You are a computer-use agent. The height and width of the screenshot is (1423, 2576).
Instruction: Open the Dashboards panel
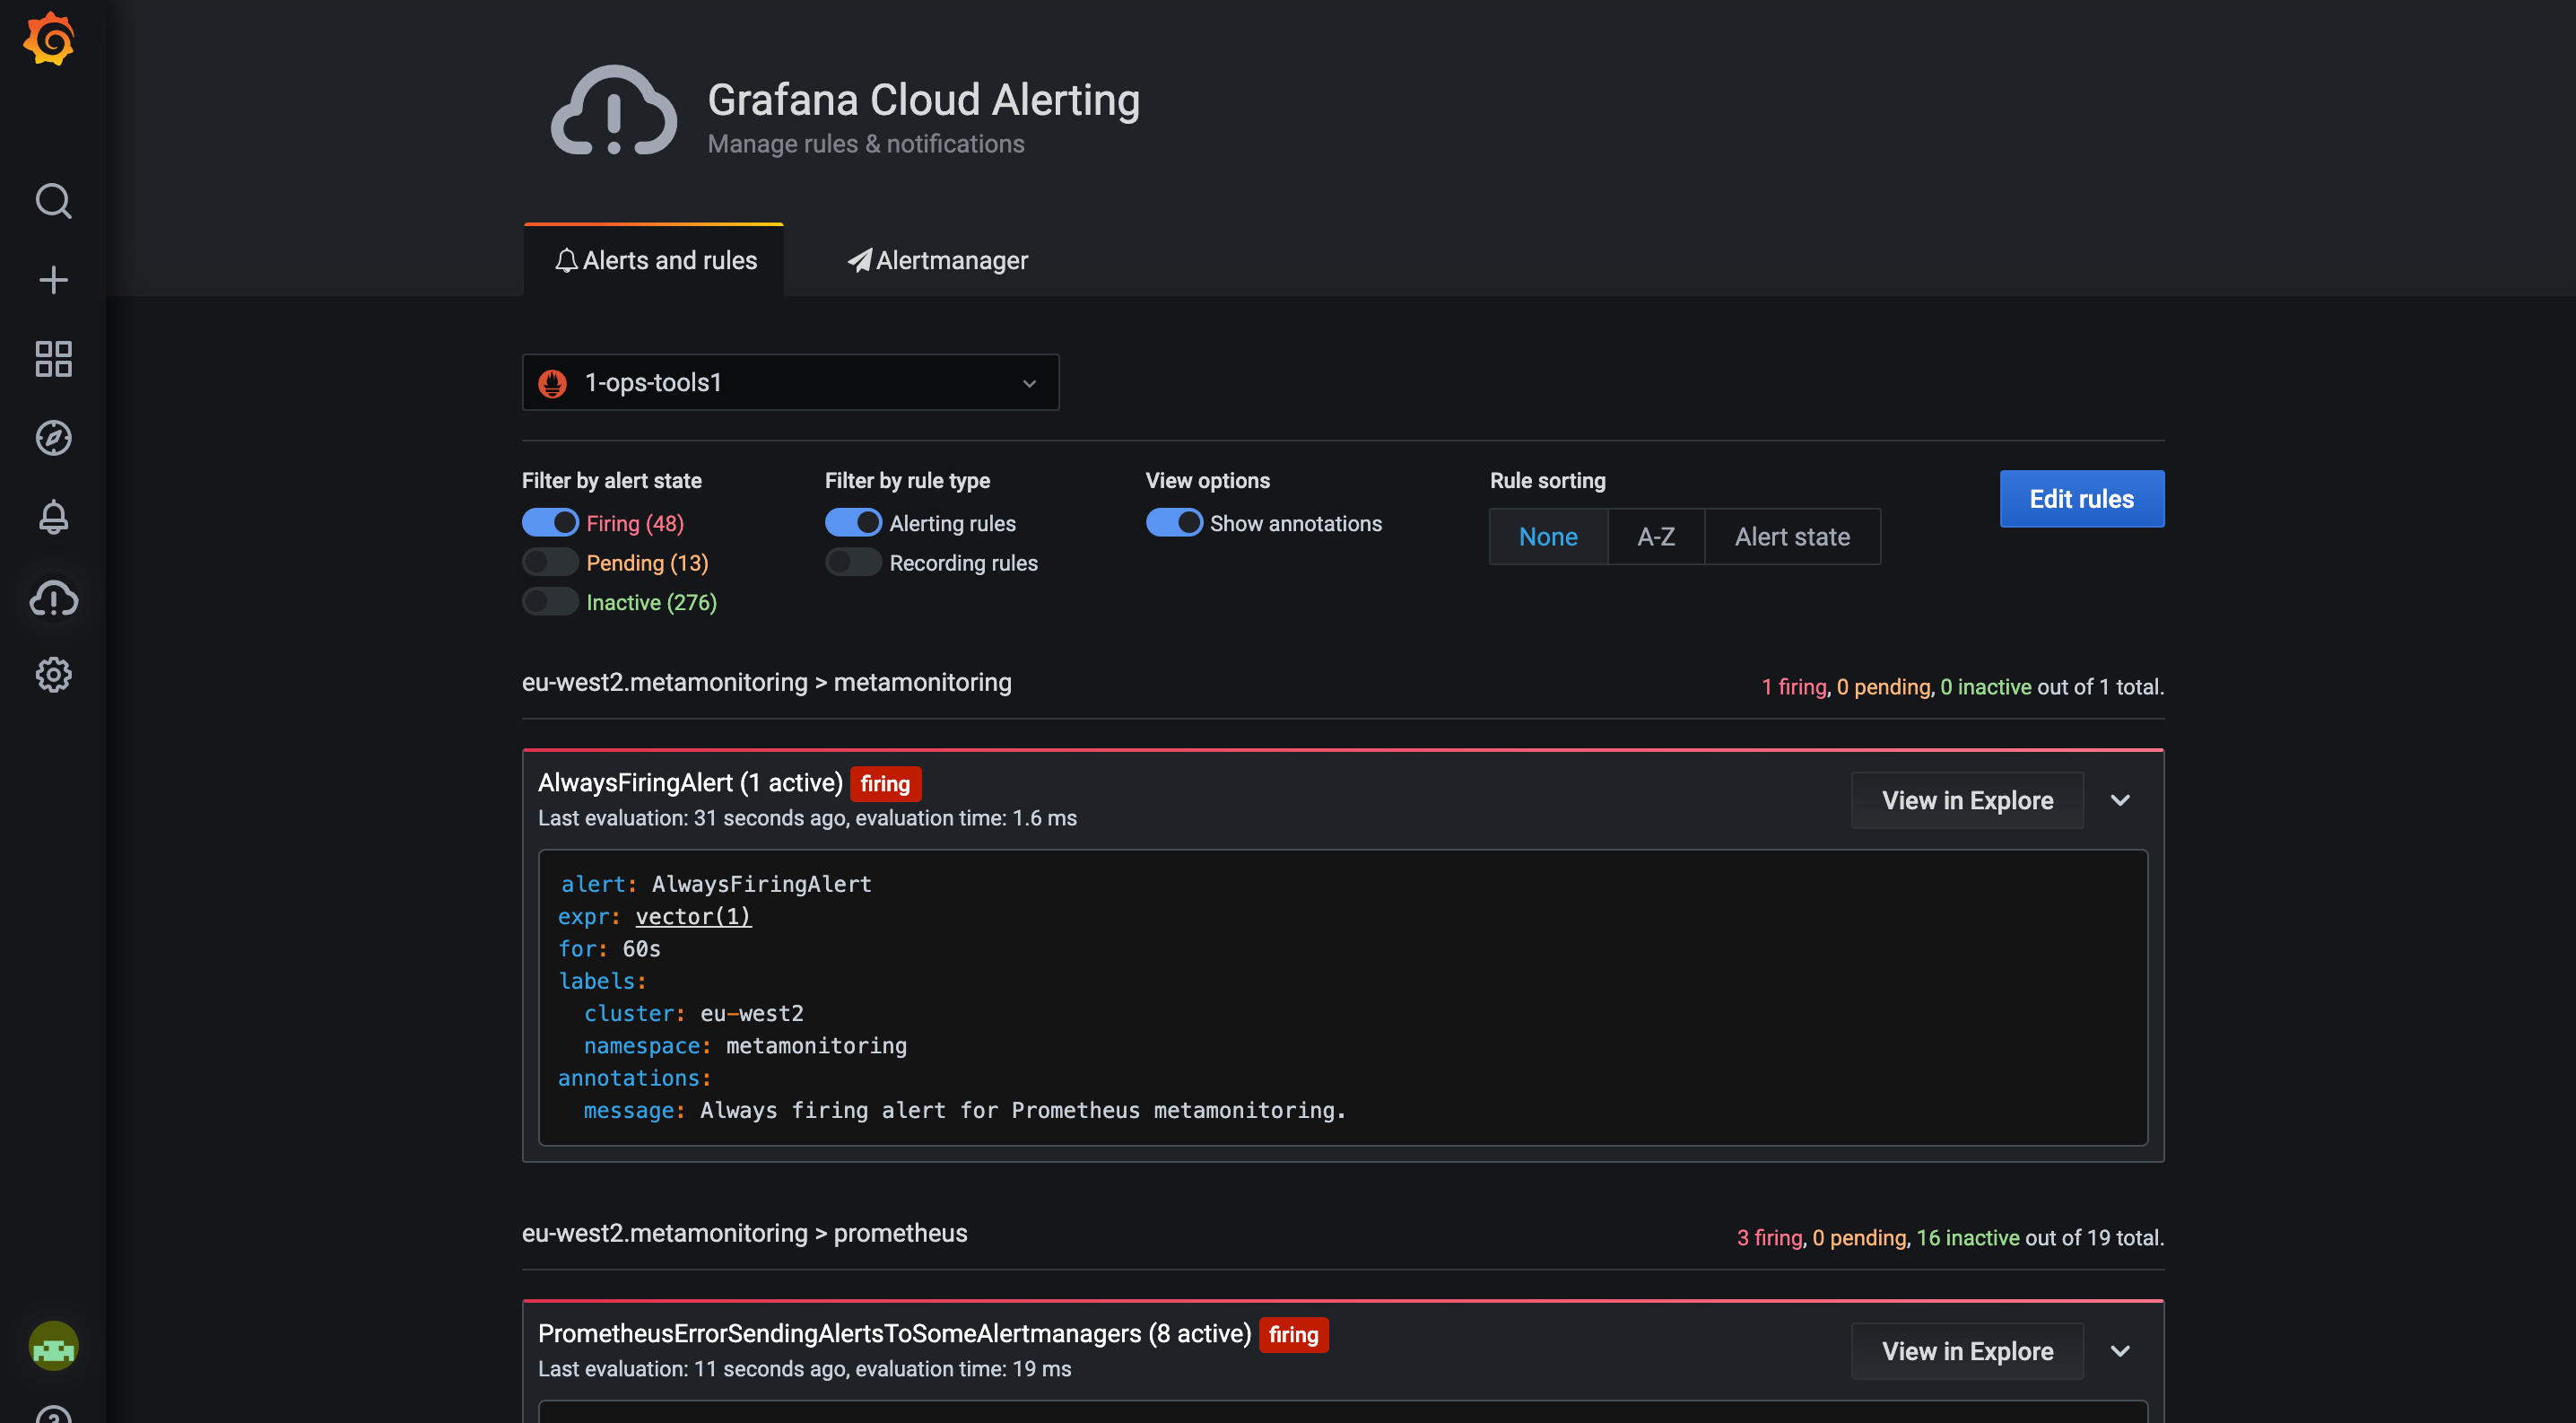point(52,358)
